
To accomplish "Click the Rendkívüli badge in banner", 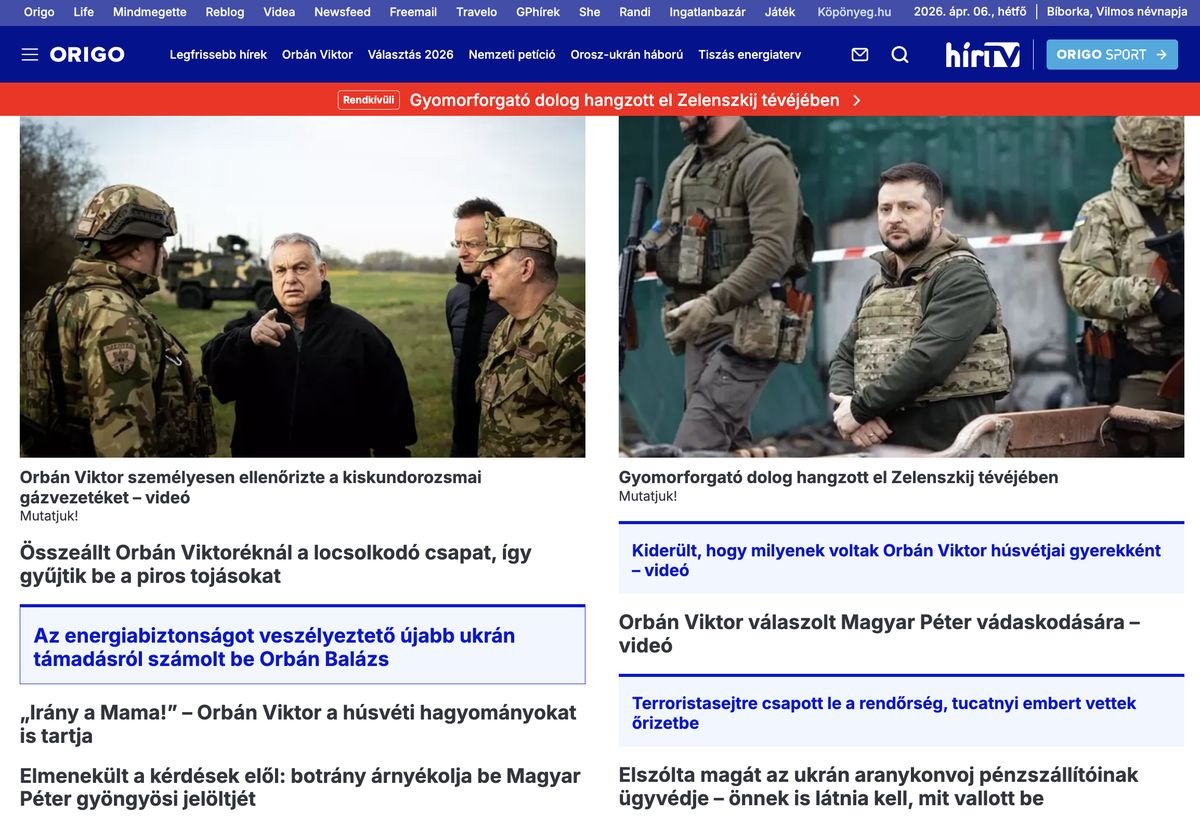I will coord(369,100).
